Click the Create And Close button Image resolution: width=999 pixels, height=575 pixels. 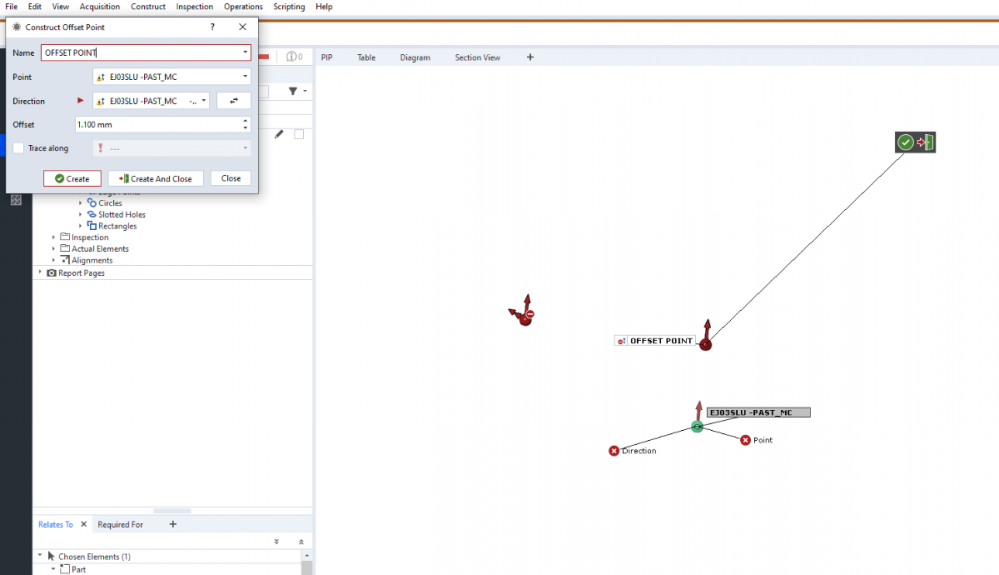coord(154,179)
